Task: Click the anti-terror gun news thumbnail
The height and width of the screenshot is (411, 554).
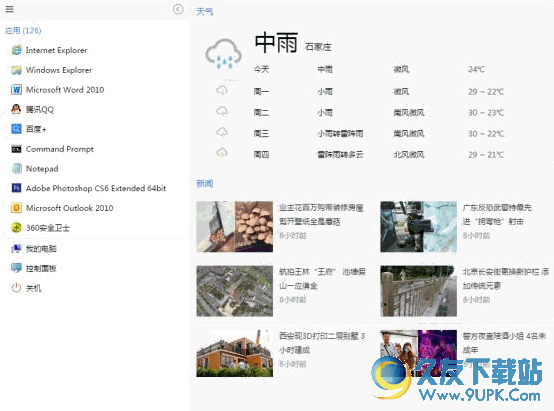Action: coord(418,227)
